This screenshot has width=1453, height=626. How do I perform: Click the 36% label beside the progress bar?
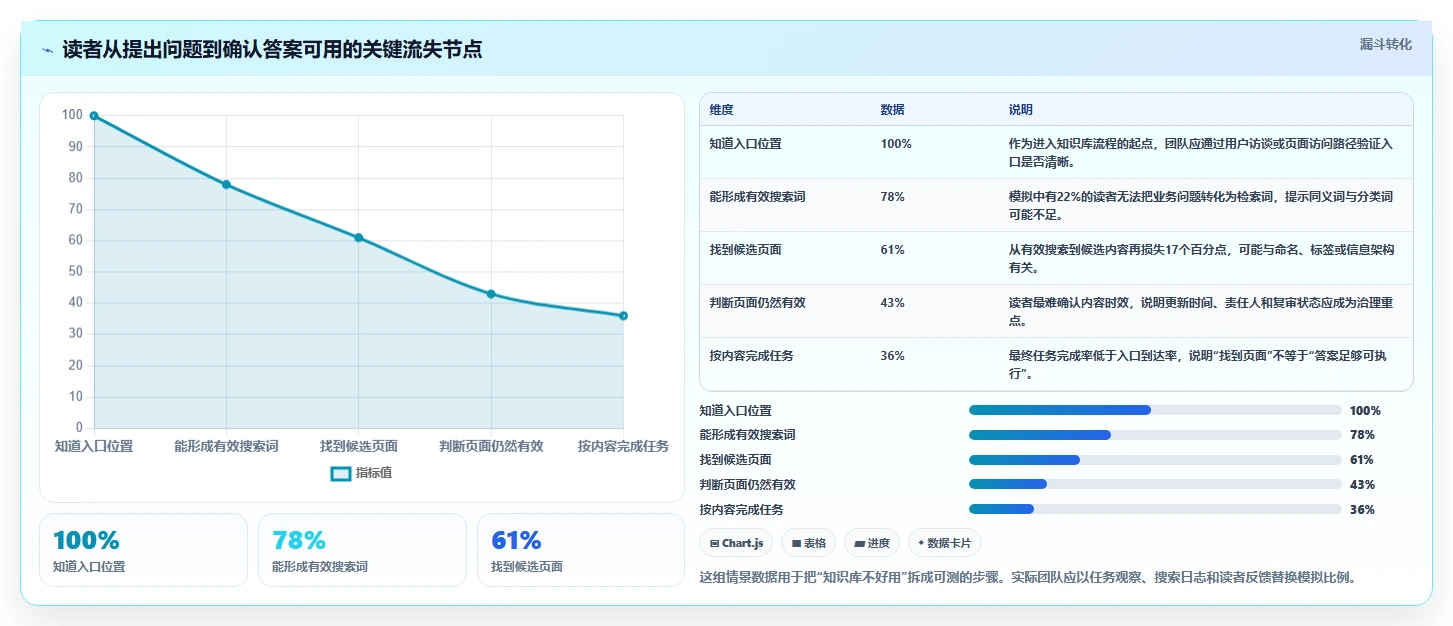point(1362,510)
